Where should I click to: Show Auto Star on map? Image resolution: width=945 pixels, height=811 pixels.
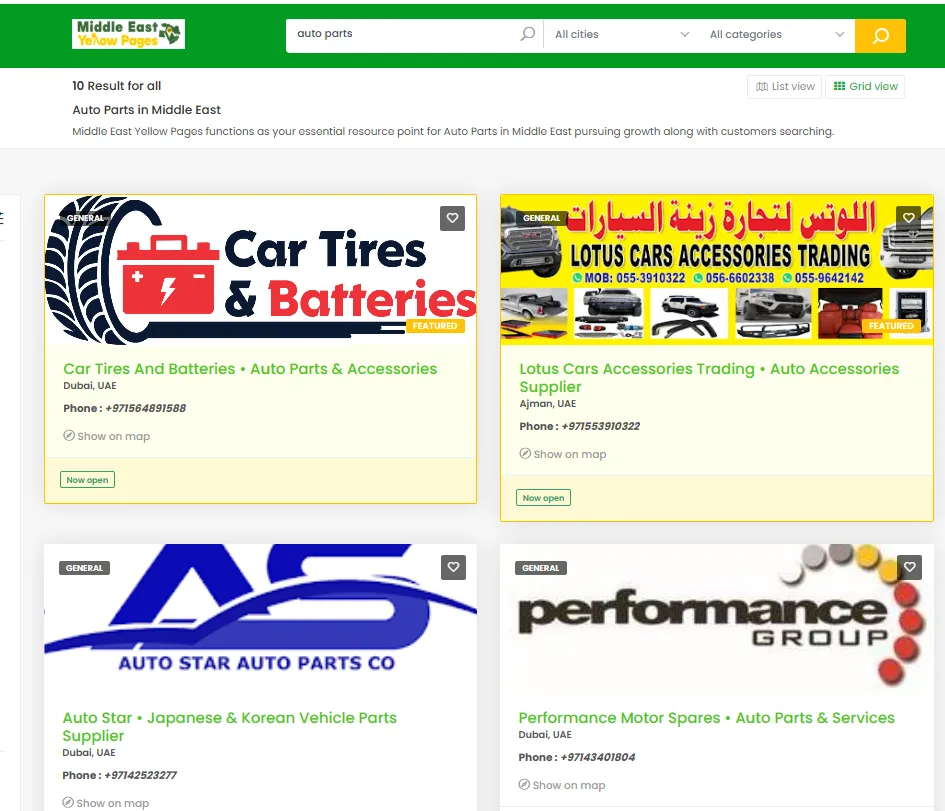105,803
